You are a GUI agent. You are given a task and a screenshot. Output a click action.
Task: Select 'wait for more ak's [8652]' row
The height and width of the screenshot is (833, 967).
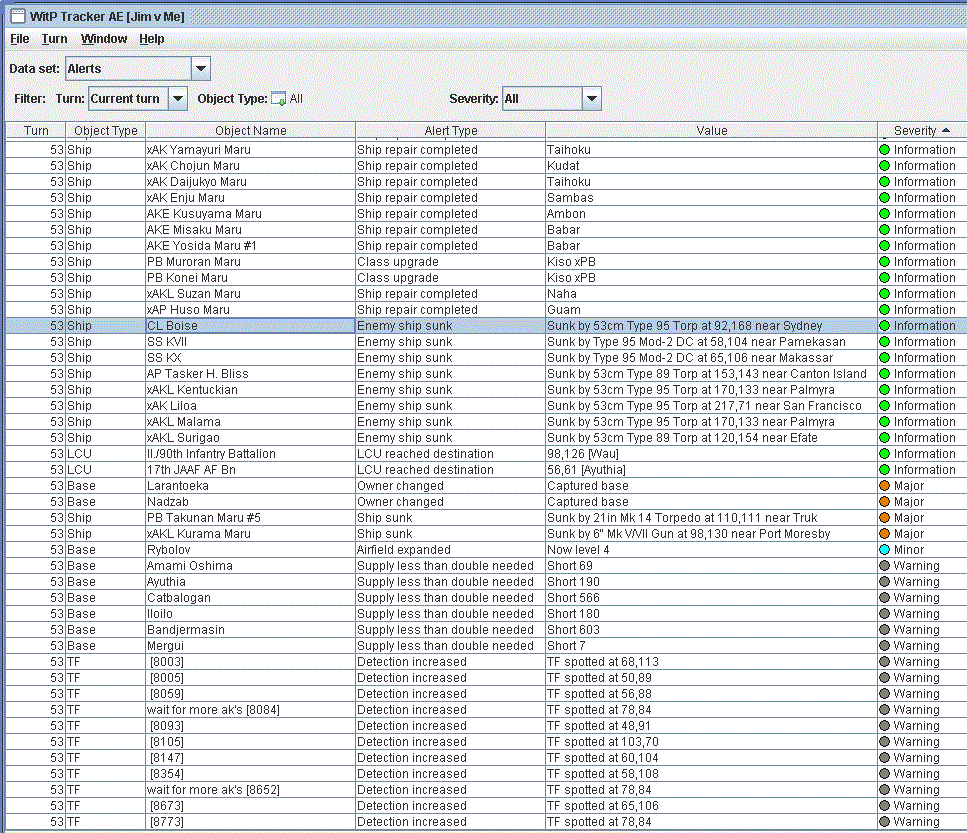coord(486,790)
